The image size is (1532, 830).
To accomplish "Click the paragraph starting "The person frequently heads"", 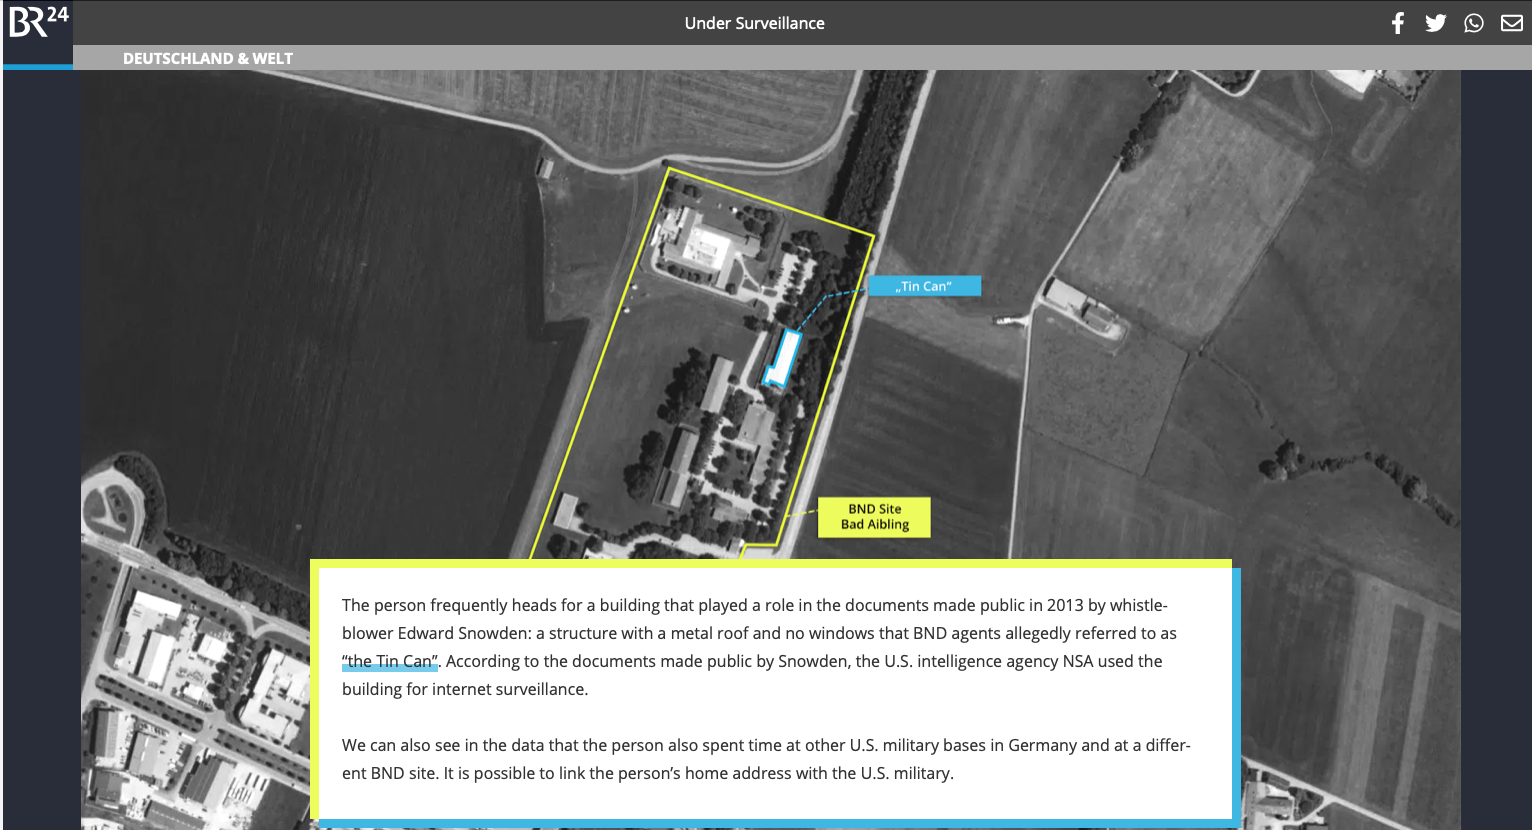I will 759,647.
